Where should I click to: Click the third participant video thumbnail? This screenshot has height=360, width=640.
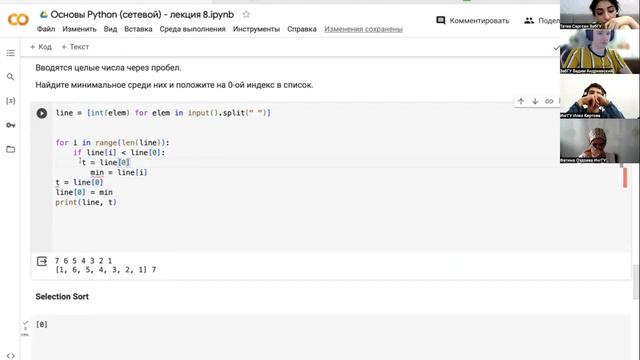point(599,96)
